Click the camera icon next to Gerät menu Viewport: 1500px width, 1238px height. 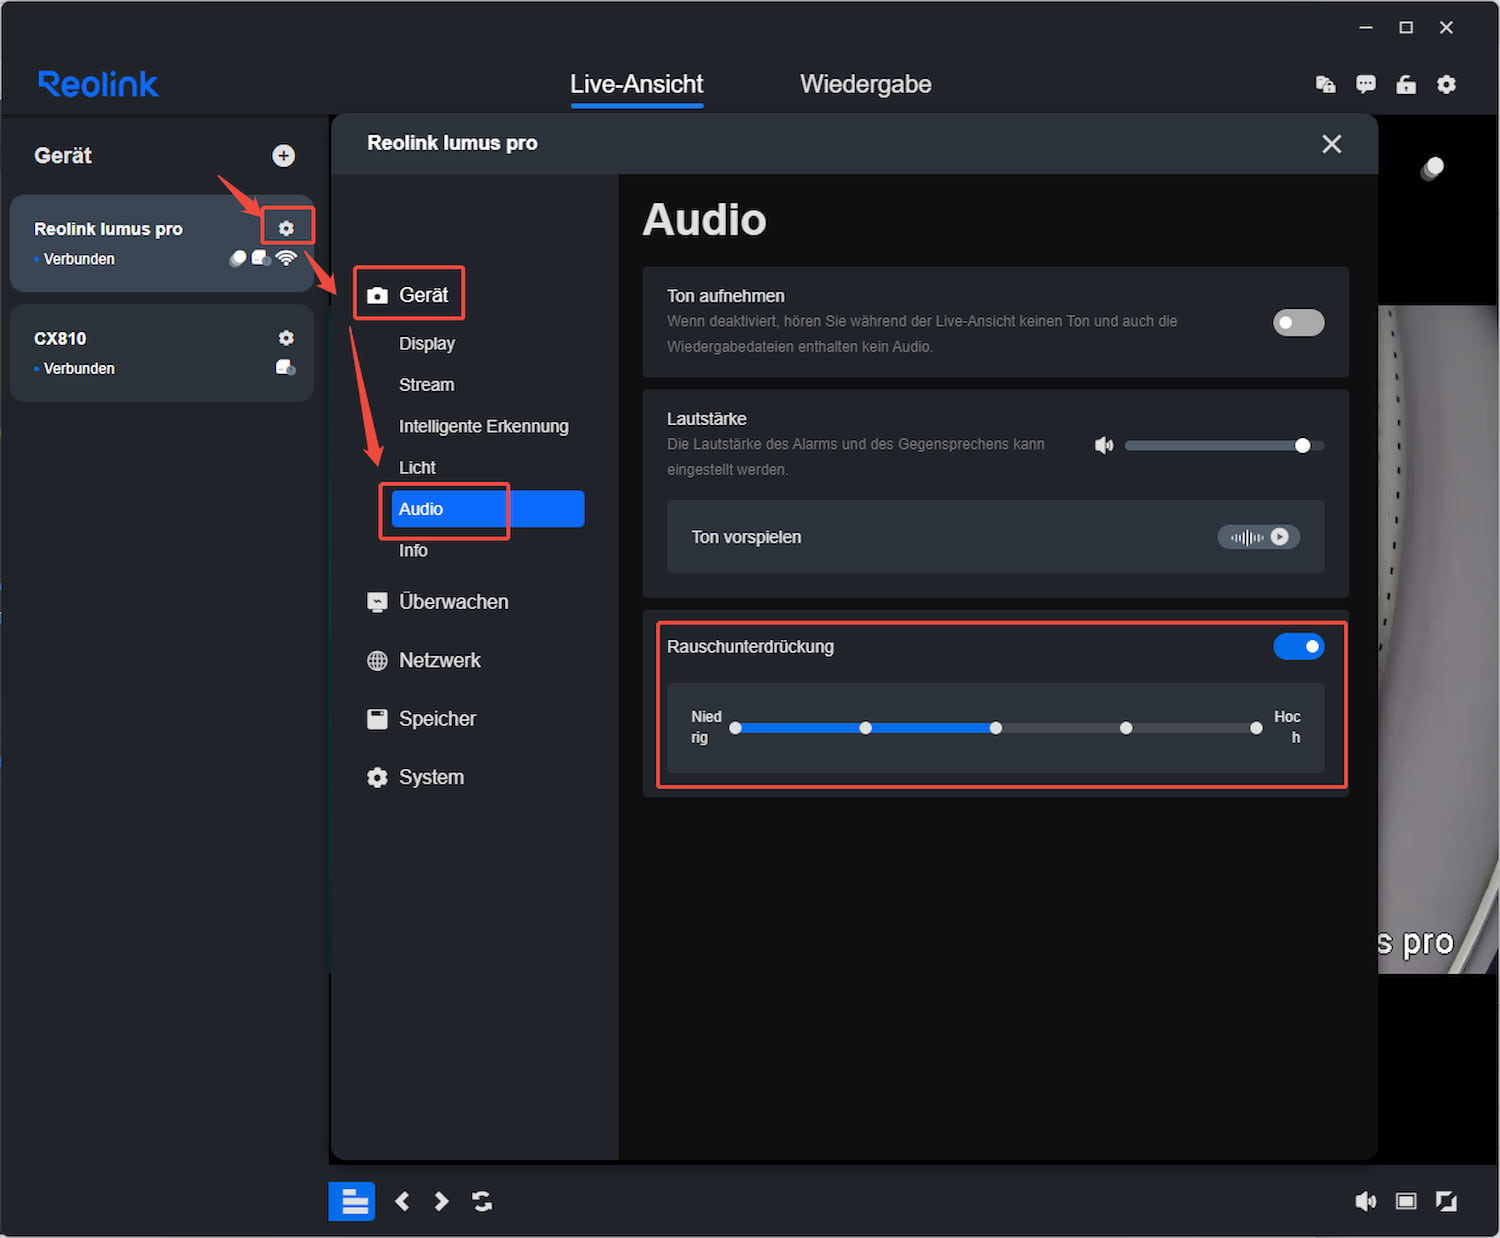pyautogui.click(x=377, y=295)
